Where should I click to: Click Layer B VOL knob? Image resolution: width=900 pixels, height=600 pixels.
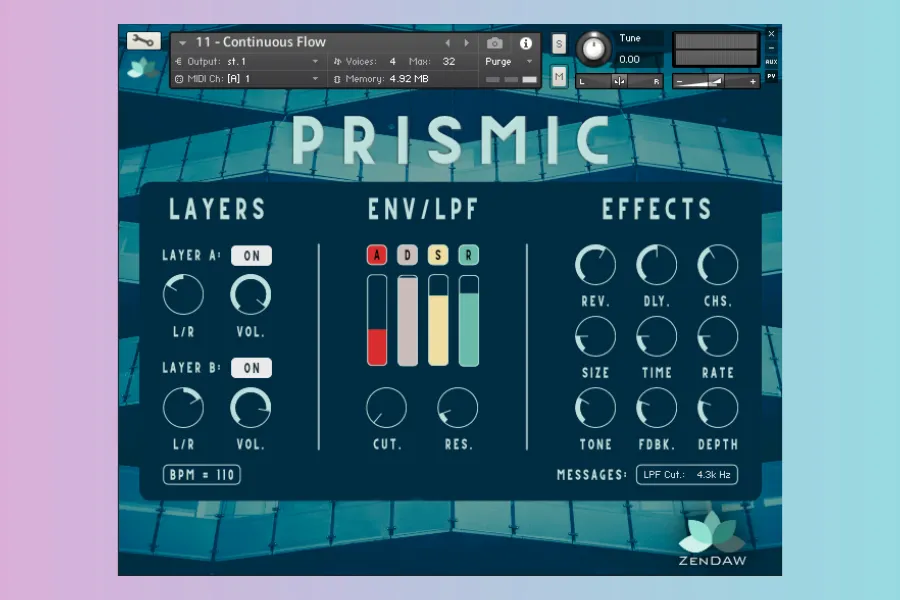tap(251, 407)
